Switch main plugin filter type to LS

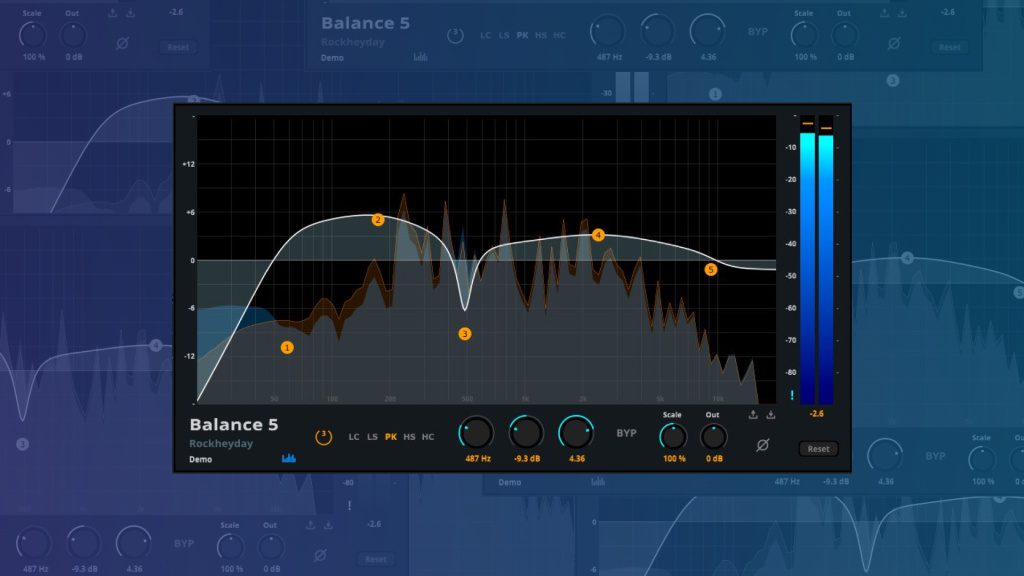372,437
